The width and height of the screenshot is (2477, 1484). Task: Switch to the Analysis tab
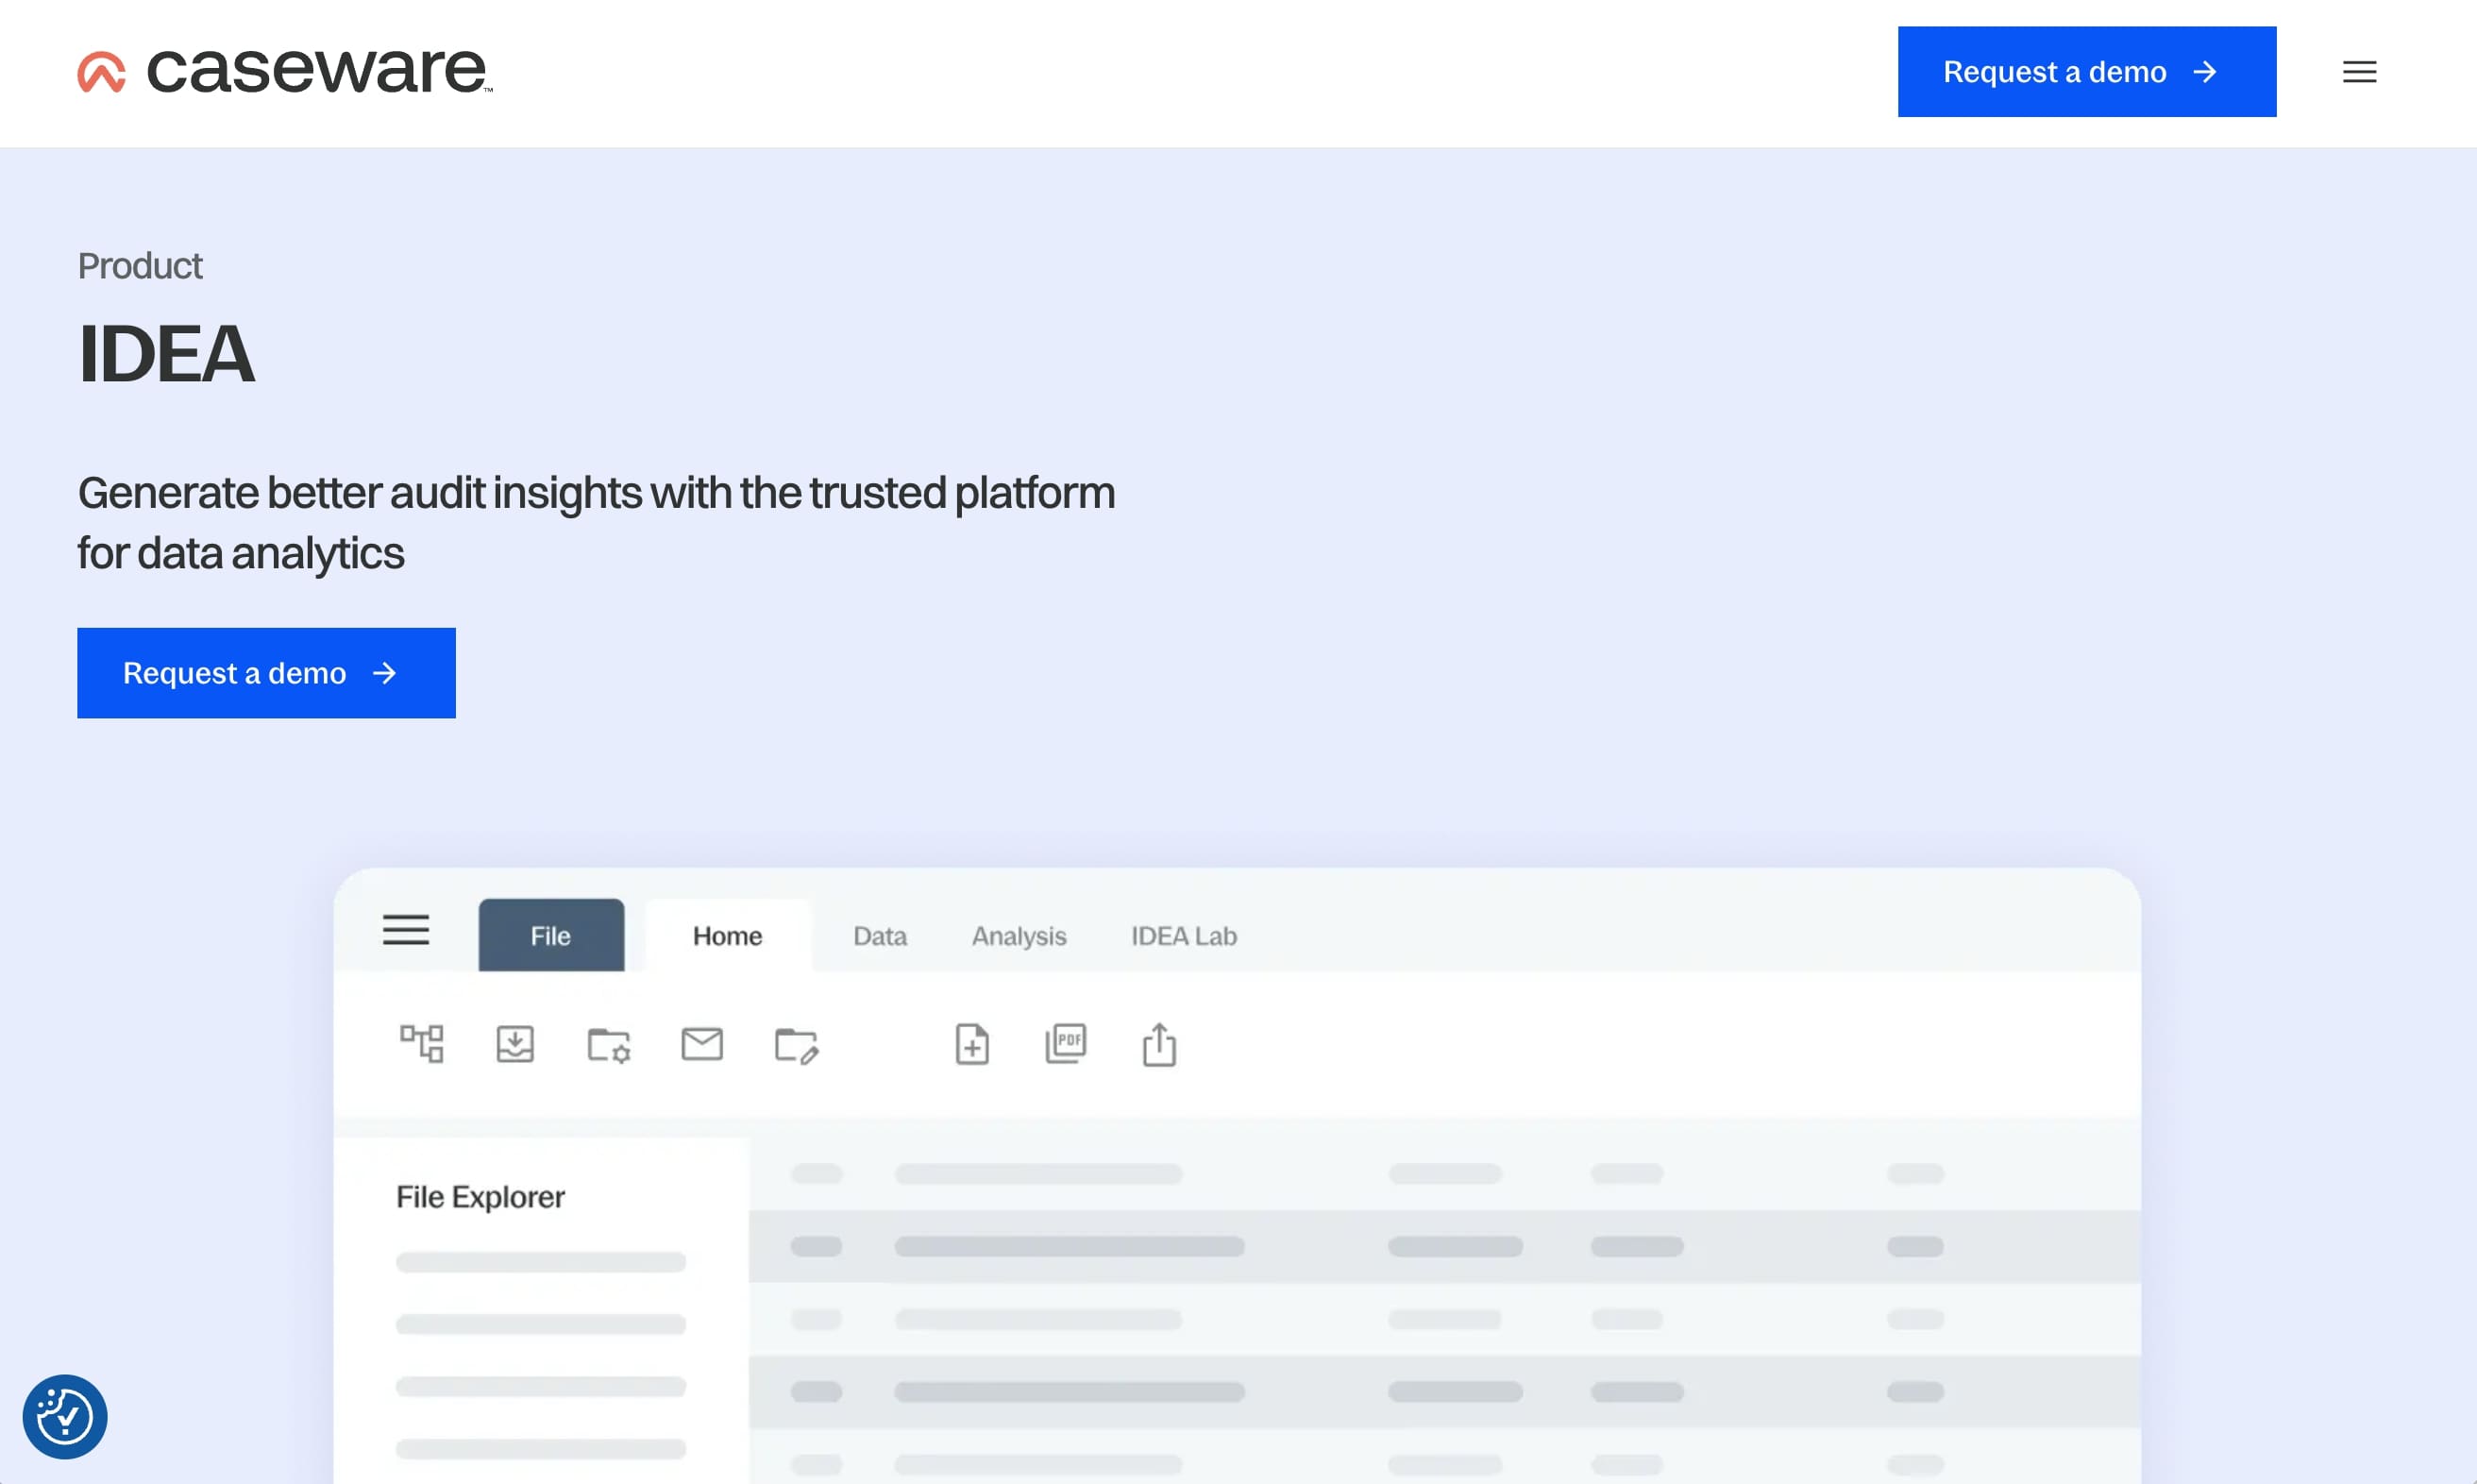tap(1019, 936)
